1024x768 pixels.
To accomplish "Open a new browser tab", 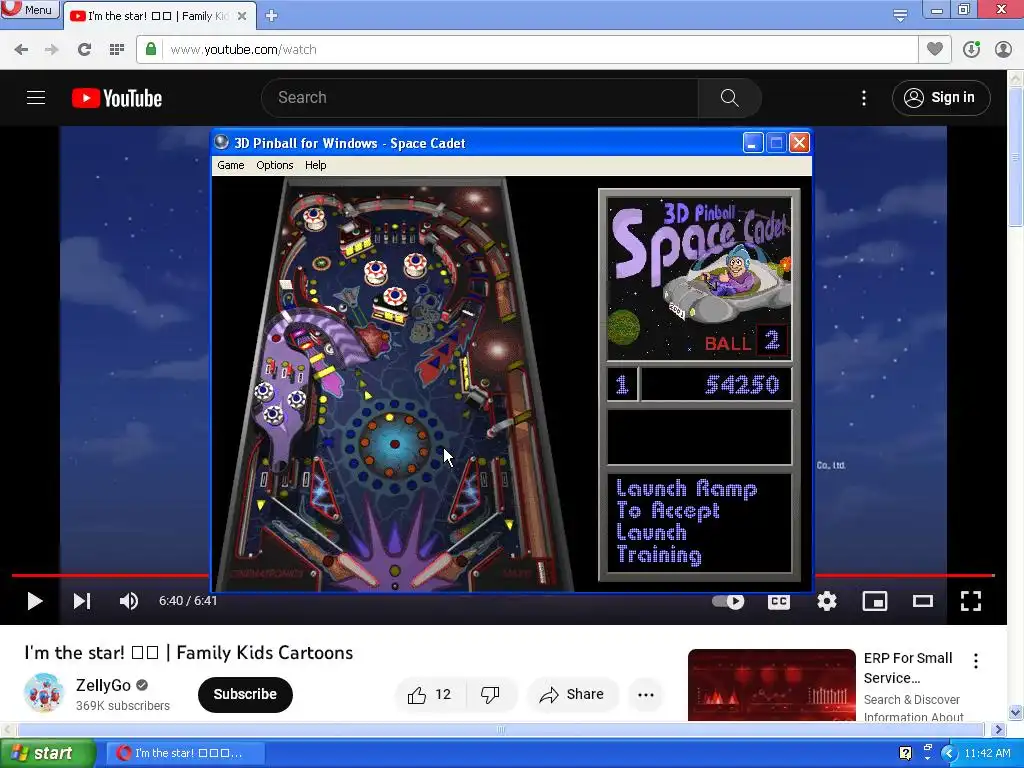I will (x=272, y=16).
